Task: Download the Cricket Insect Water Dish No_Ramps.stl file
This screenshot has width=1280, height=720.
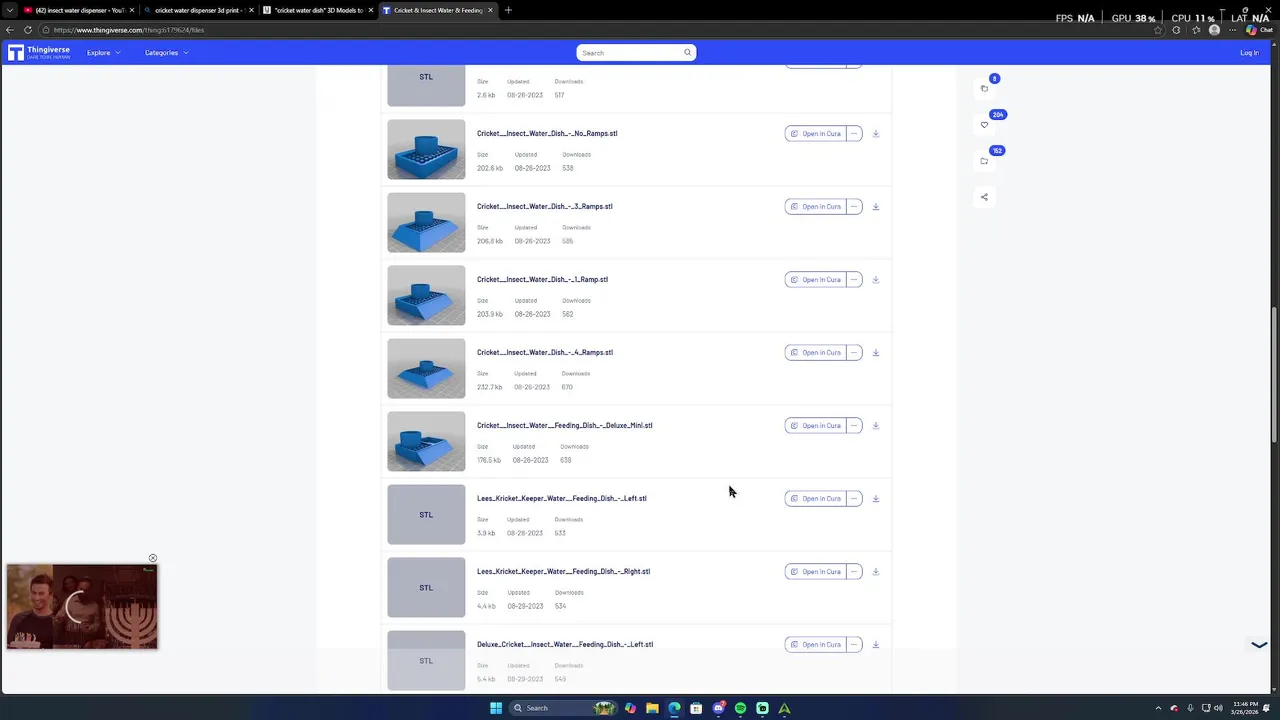Action: [x=875, y=133]
